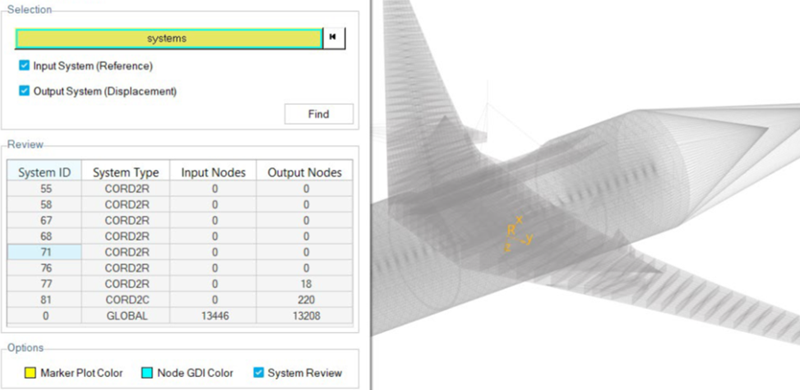Pick the yellow Marker Plot Color swatch

point(30,373)
